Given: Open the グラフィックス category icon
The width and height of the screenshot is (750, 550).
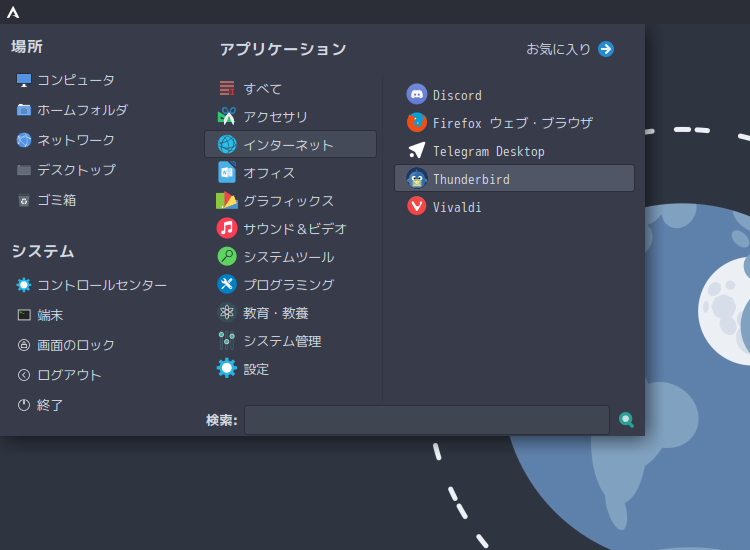Looking at the screenshot, I should click(x=227, y=200).
